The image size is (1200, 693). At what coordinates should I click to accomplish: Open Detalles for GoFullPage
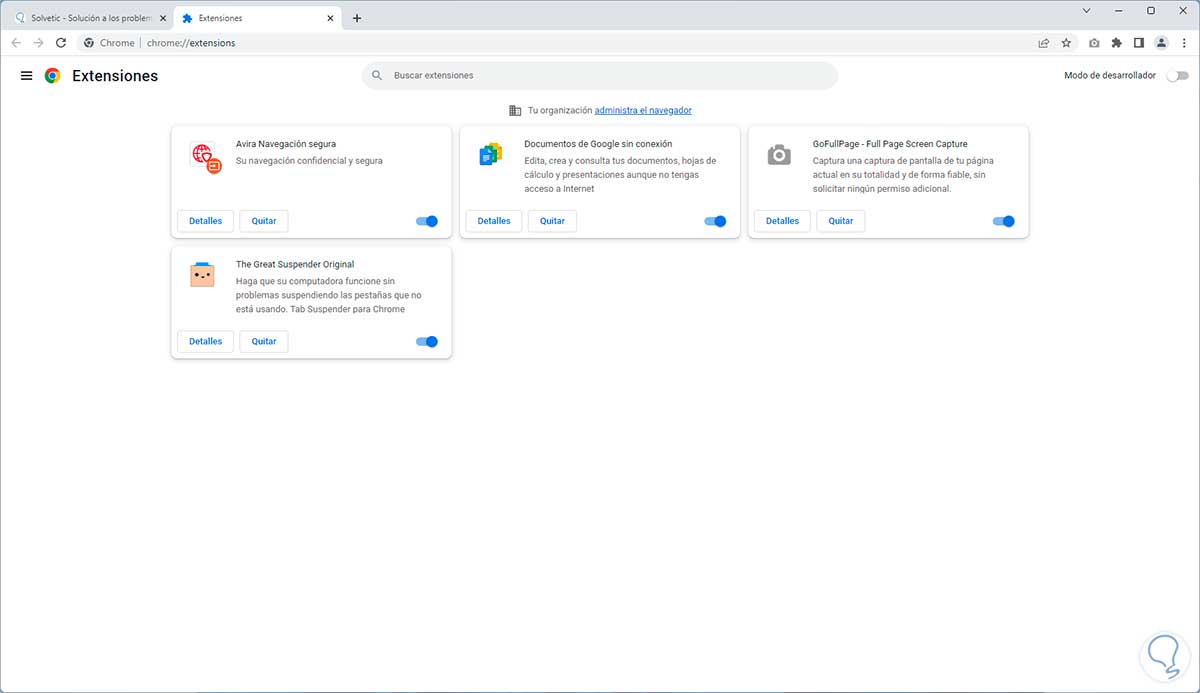[x=782, y=221]
